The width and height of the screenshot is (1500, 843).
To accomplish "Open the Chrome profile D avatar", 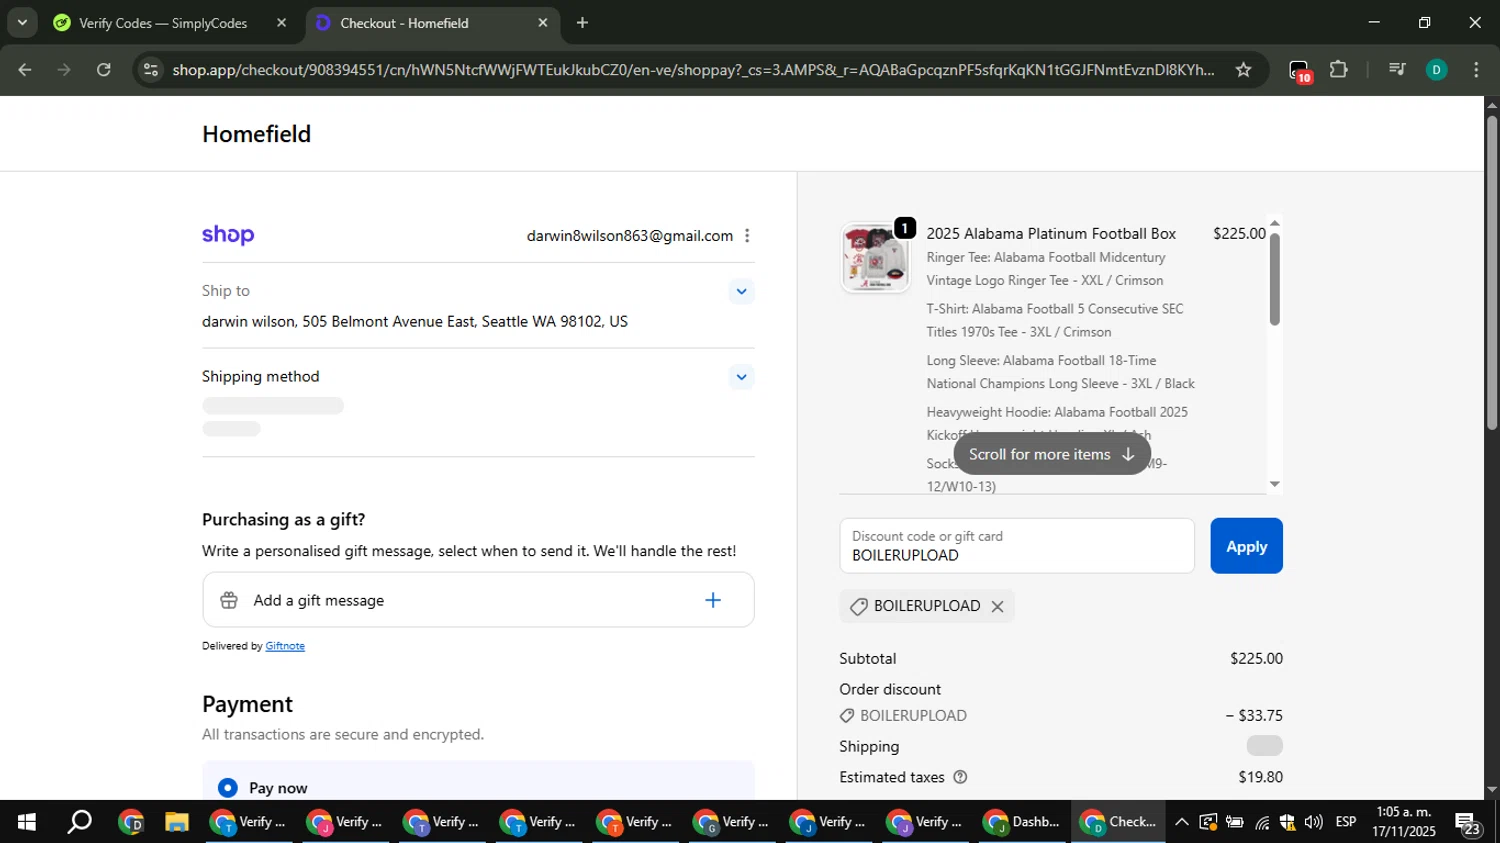I will click(x=1436, y=70).
